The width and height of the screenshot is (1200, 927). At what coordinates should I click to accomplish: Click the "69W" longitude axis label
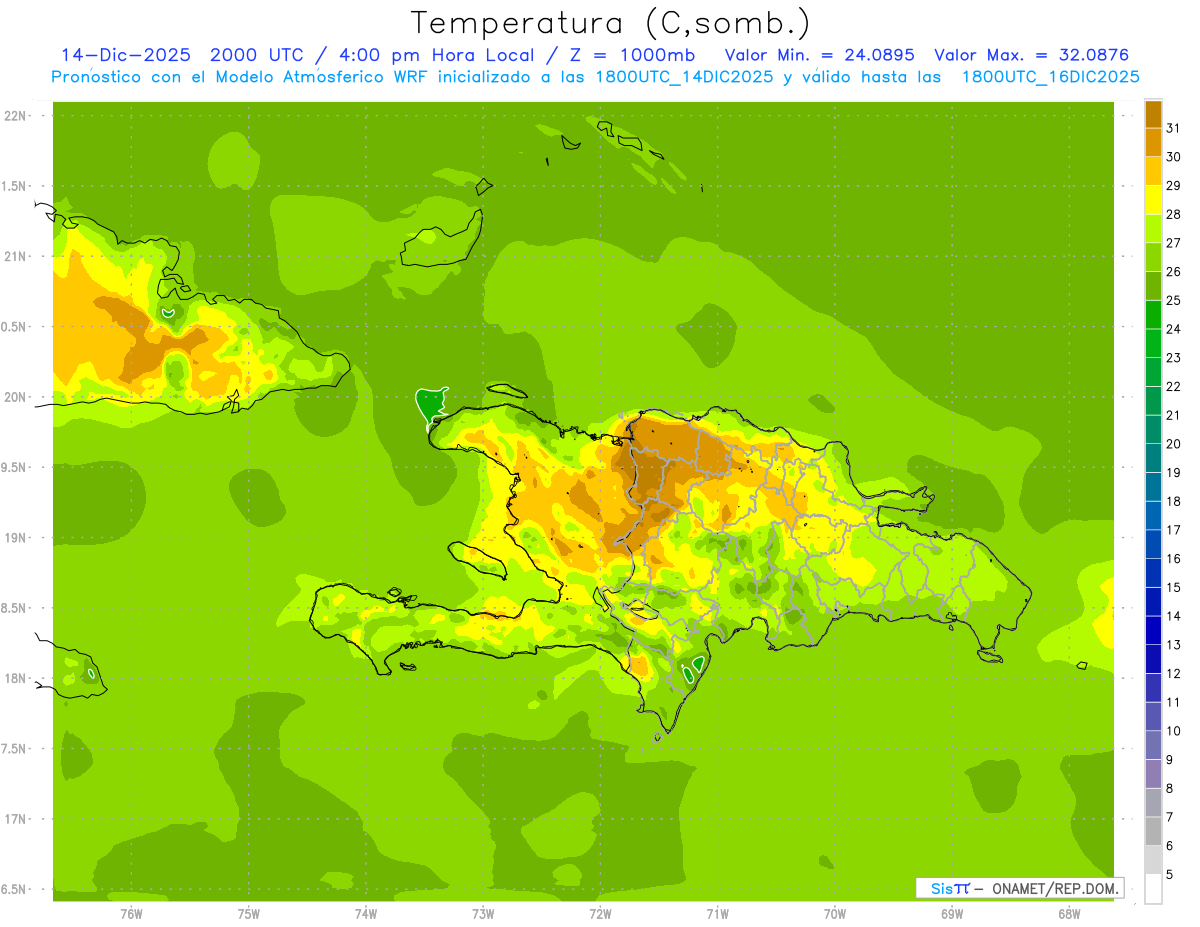pos(952,913)
